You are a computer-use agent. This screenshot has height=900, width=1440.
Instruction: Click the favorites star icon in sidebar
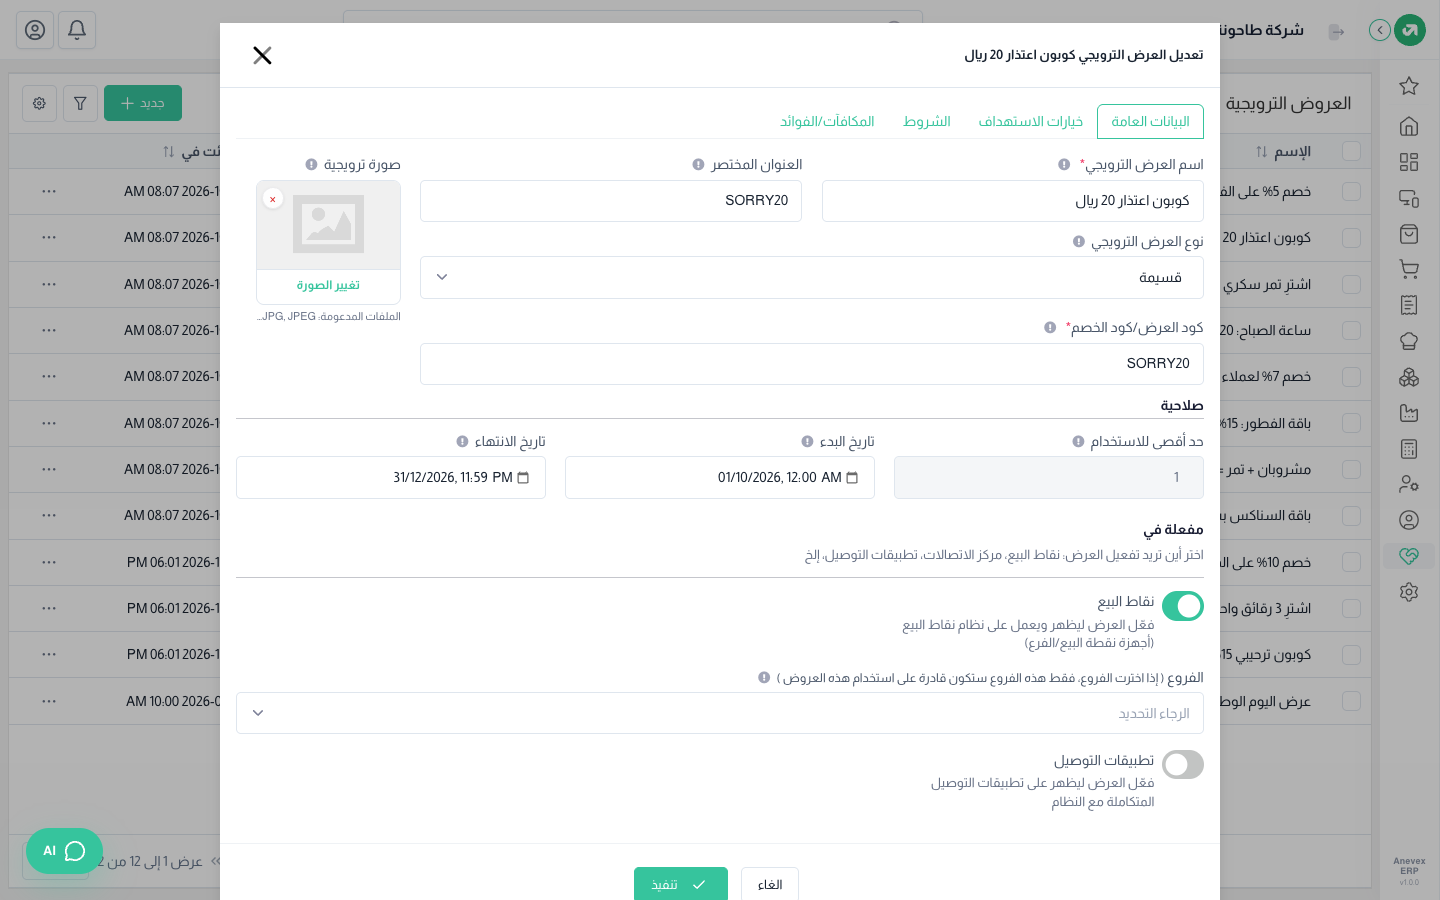click(1409, 86)
